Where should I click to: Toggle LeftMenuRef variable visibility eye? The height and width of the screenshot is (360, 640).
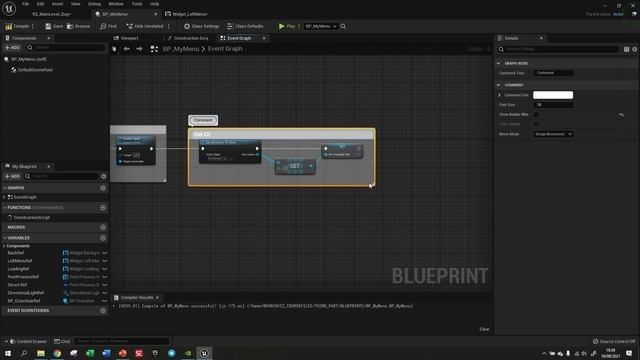tap(105, 261)
